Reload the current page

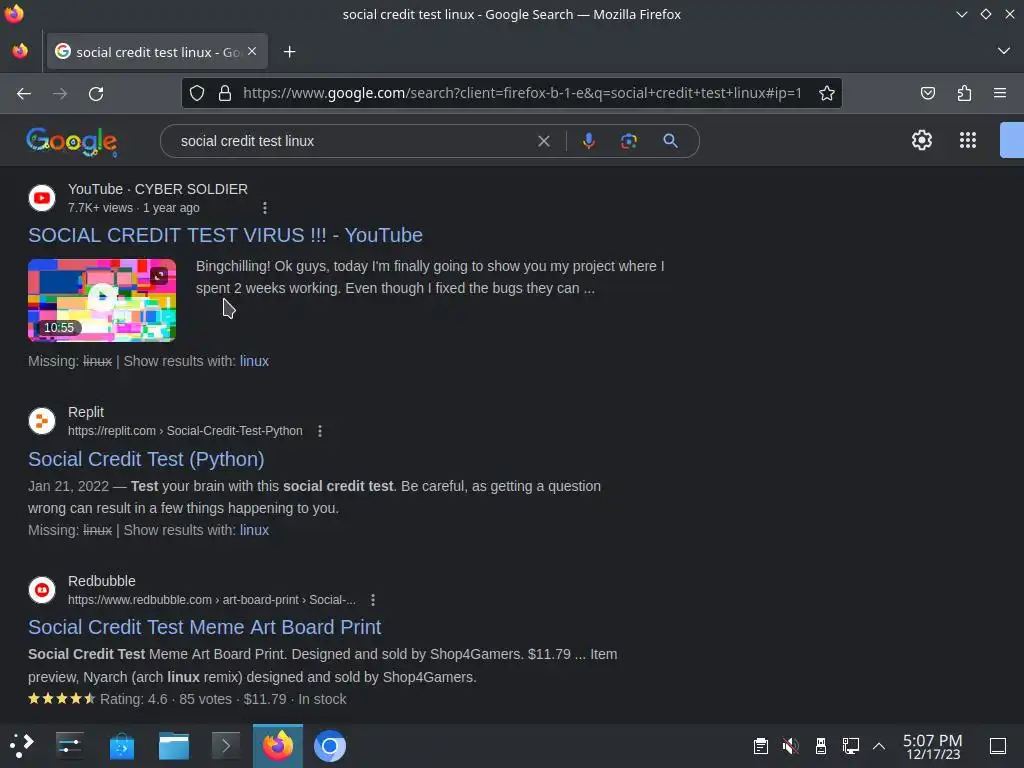pos(96,93)
